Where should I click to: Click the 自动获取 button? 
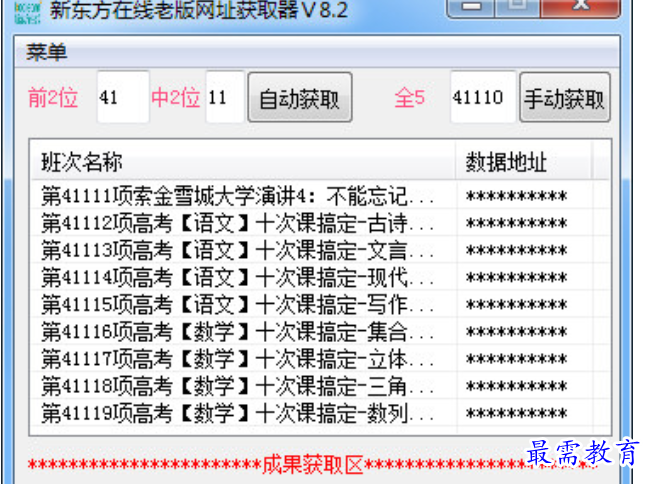pos(300,98)
